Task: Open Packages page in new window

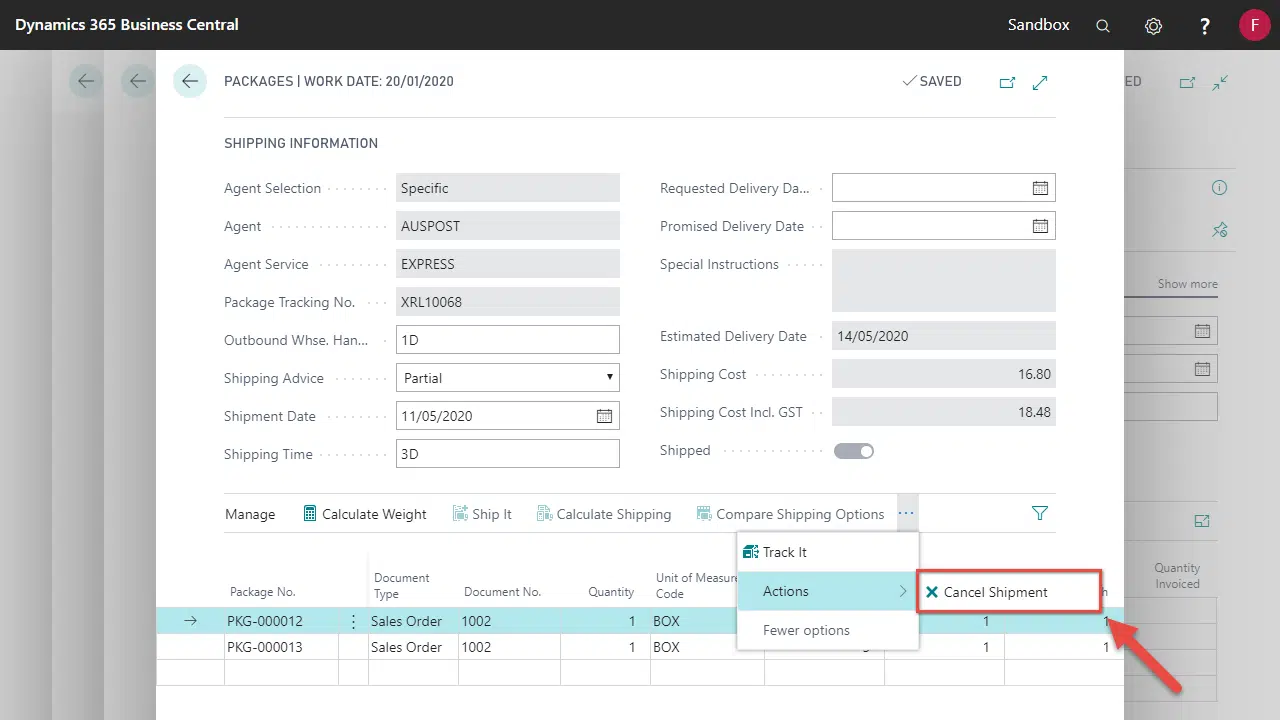Action: coord(1007,82)
